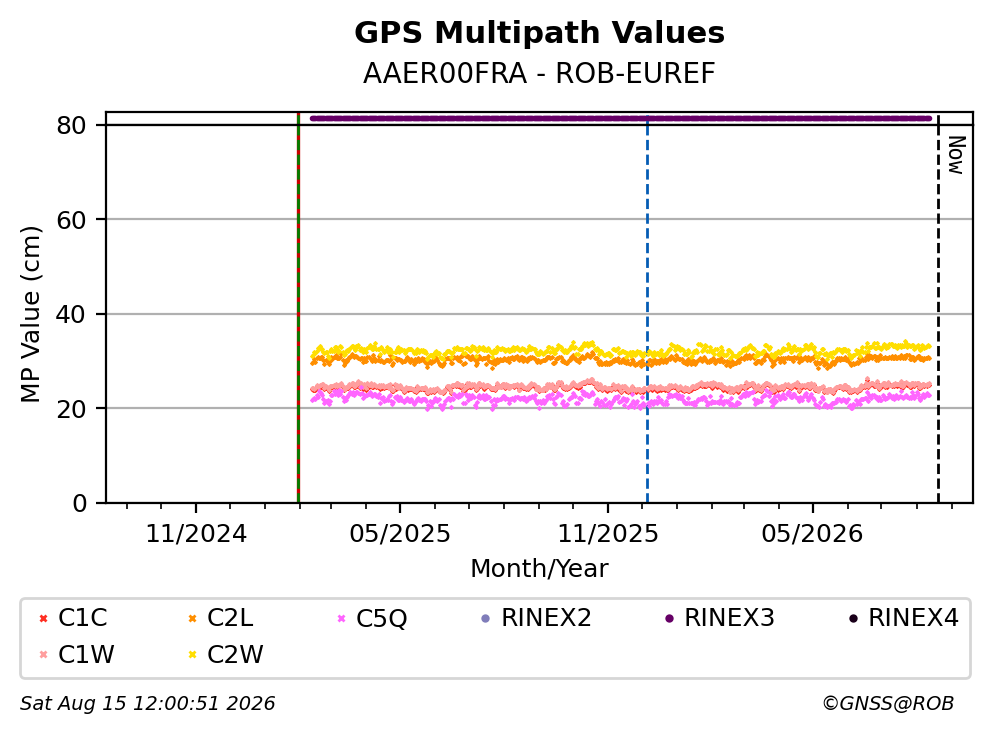Click the dashed Now line
The image size is (992, 734).
[938, 310]
